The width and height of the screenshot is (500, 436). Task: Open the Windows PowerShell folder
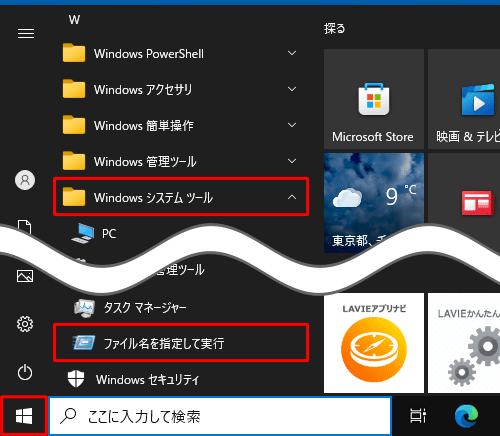(x=181, y=53)
